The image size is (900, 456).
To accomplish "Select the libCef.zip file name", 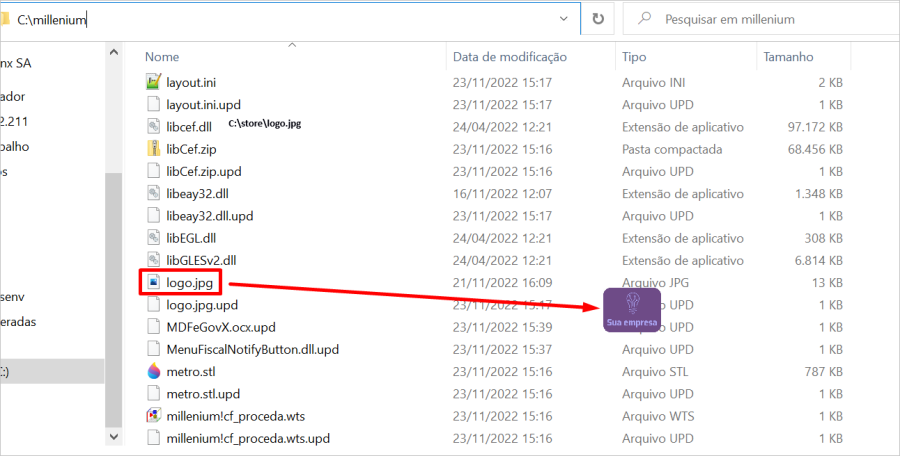I will click(x=191, y=149).
